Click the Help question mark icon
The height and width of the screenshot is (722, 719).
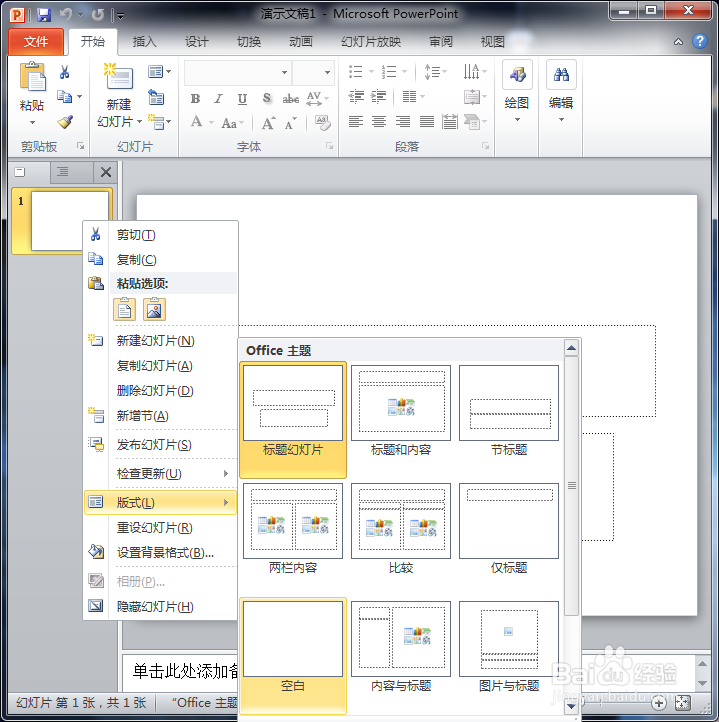(700, 41)
